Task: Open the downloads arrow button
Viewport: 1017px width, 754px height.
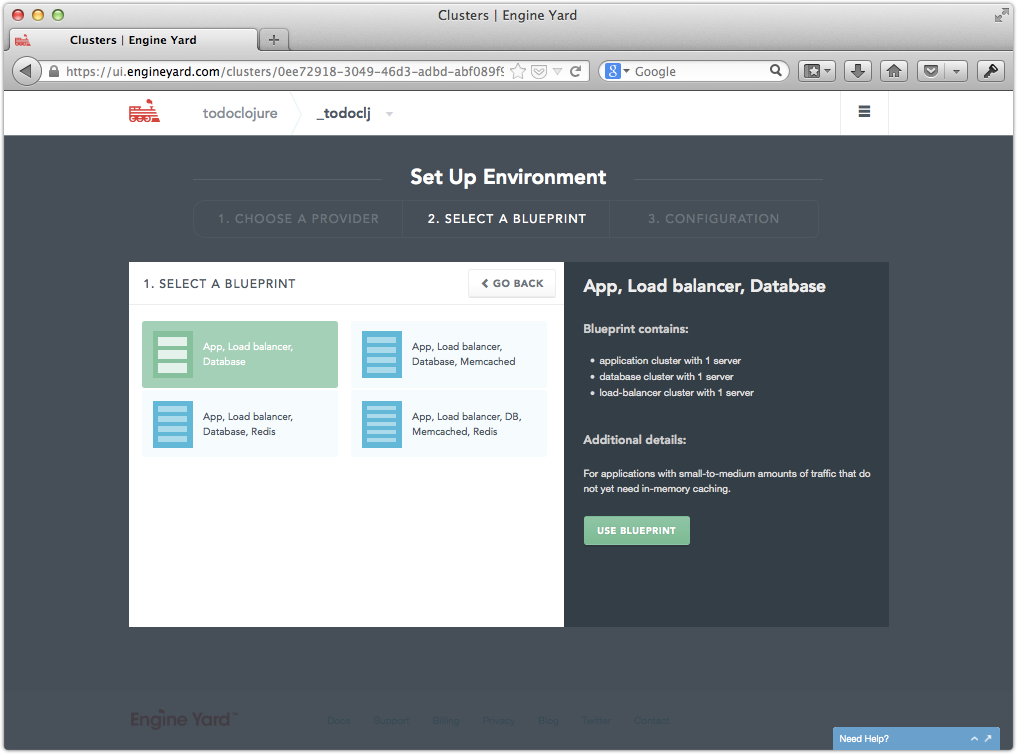Action: (857, 71)
